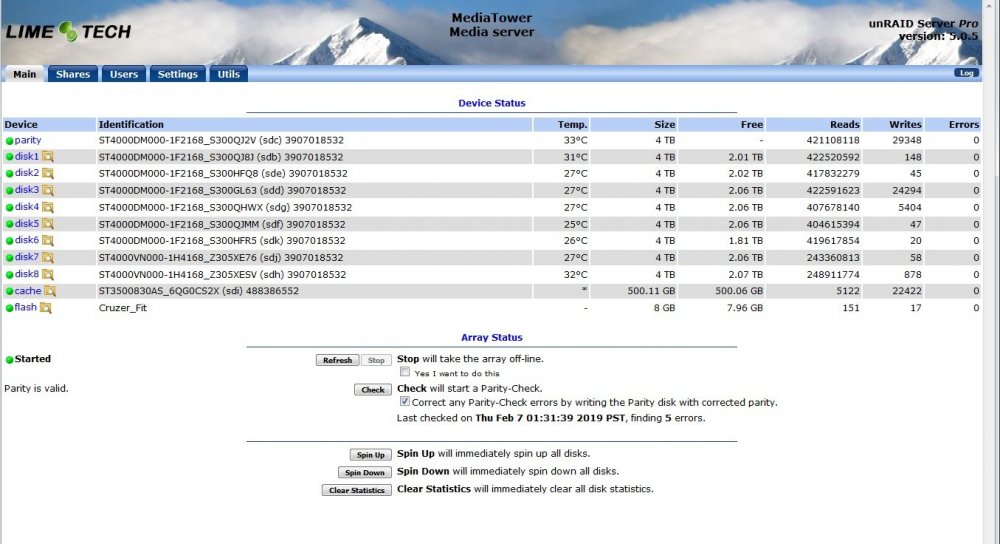This screenshot has height=544, width=1000.
Task: Start a parity Check
Action: tap(373, 390)
